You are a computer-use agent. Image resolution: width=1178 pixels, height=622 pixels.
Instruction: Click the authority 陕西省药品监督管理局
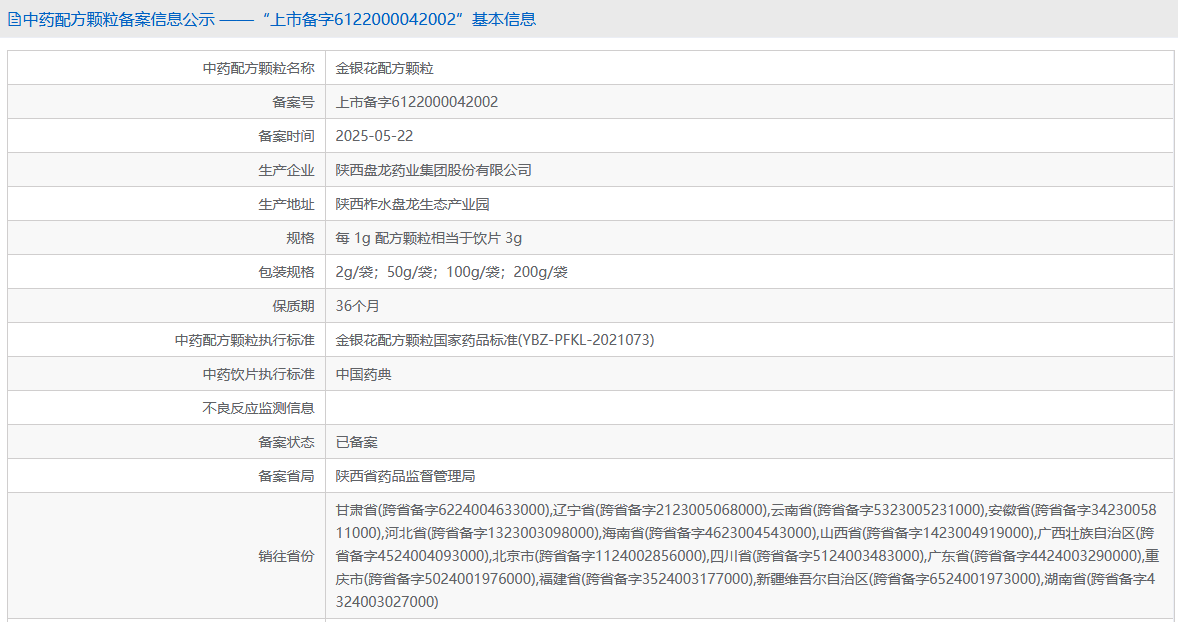[405, 476]
